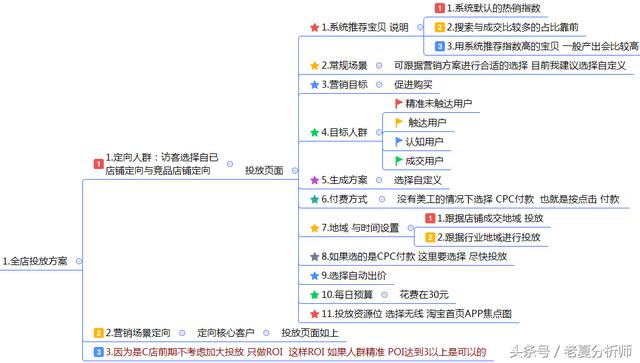This screenshot has width=640, height=363.
Task: Click priority 1 badge on 系统默认的热销指数
Action: coord(440,8)
